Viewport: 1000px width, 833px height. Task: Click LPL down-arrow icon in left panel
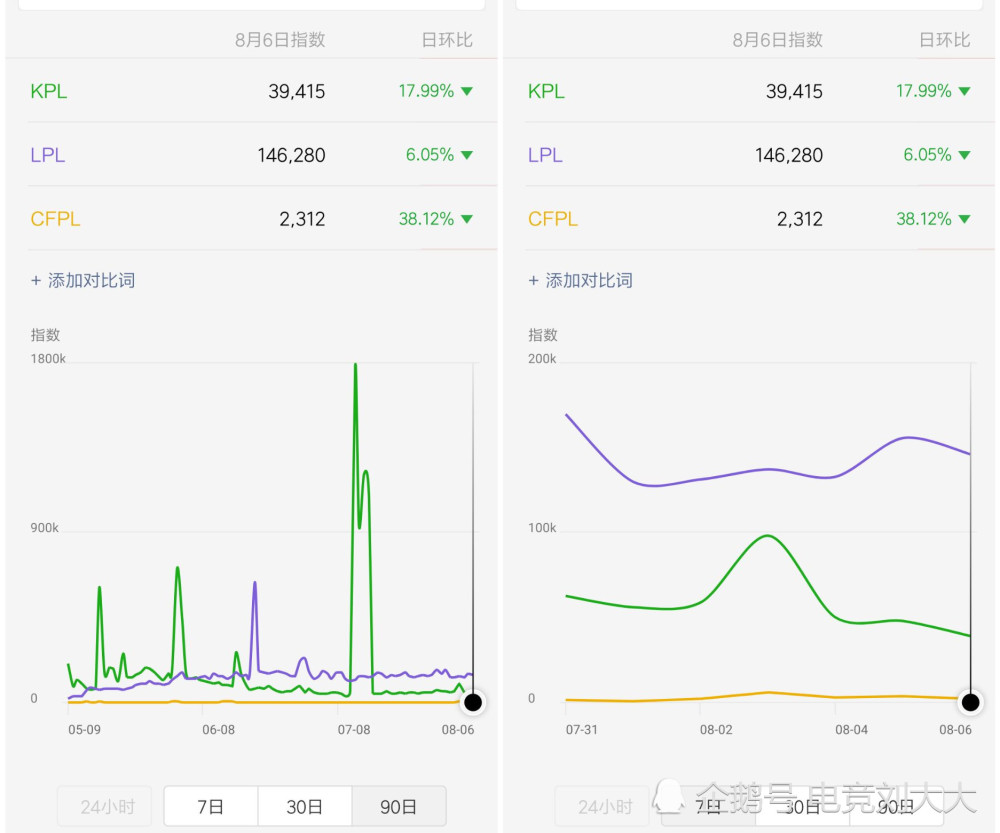[467, 155]
